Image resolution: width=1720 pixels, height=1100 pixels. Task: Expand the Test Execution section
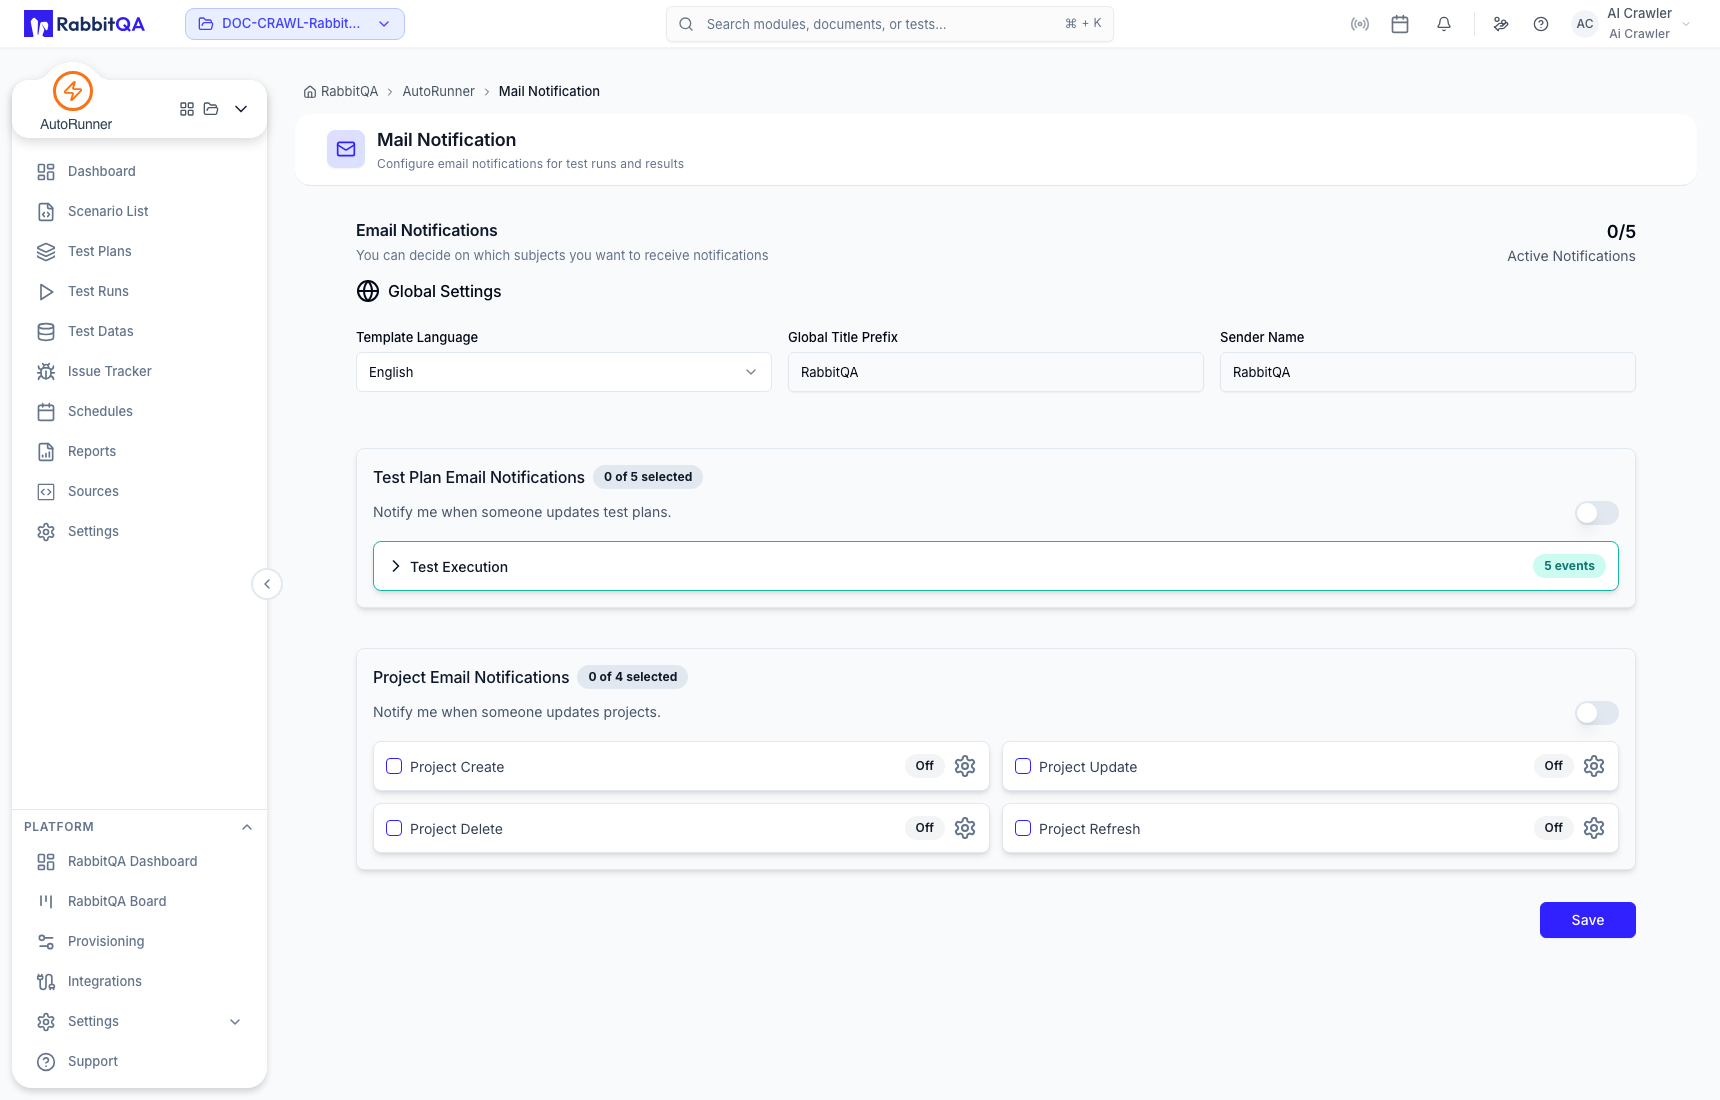(x=996, y=566)
